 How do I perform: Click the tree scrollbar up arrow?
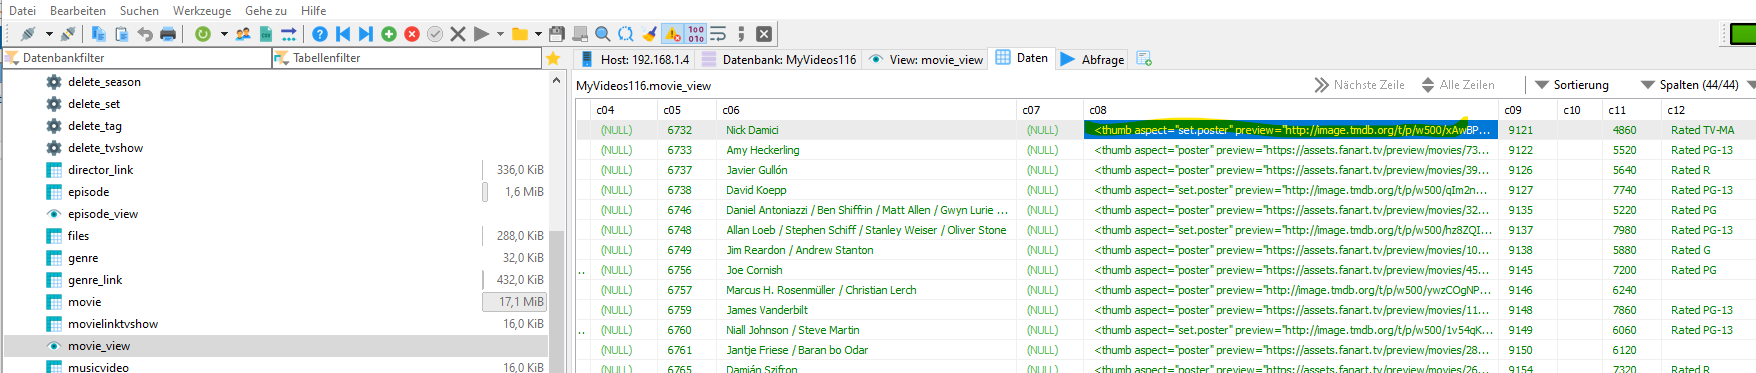pos(557,79)
